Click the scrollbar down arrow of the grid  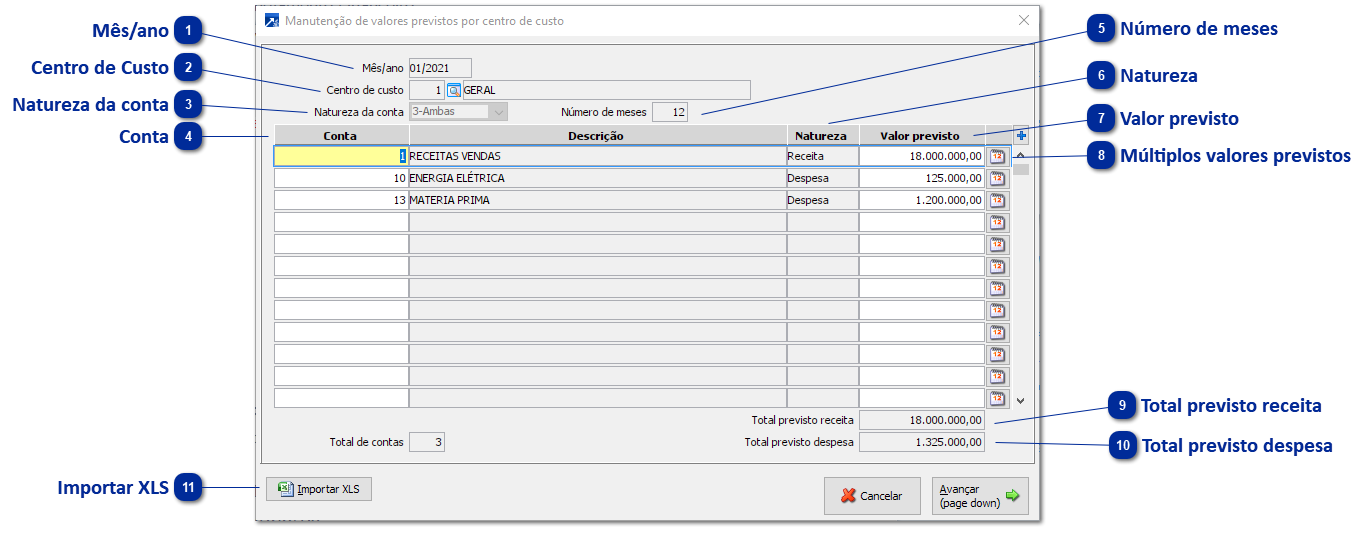[1020, 400]
